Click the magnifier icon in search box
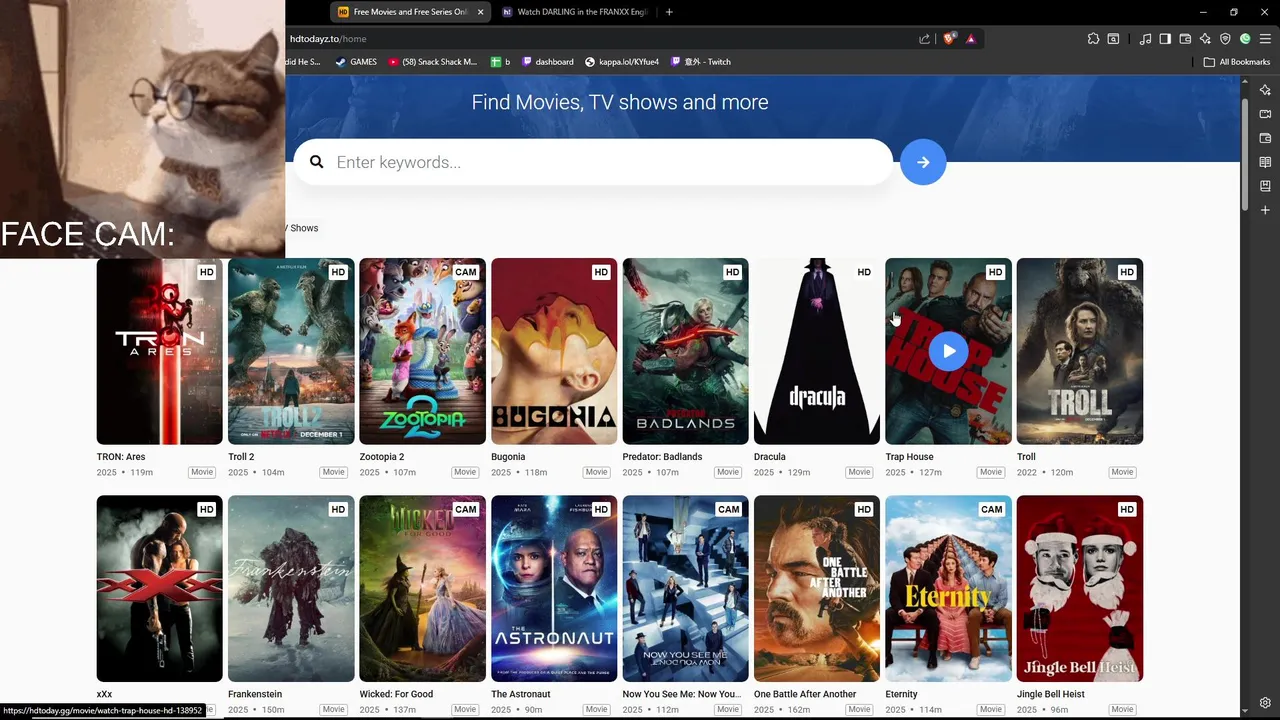Screen dimensions: 1280x720 317,162
